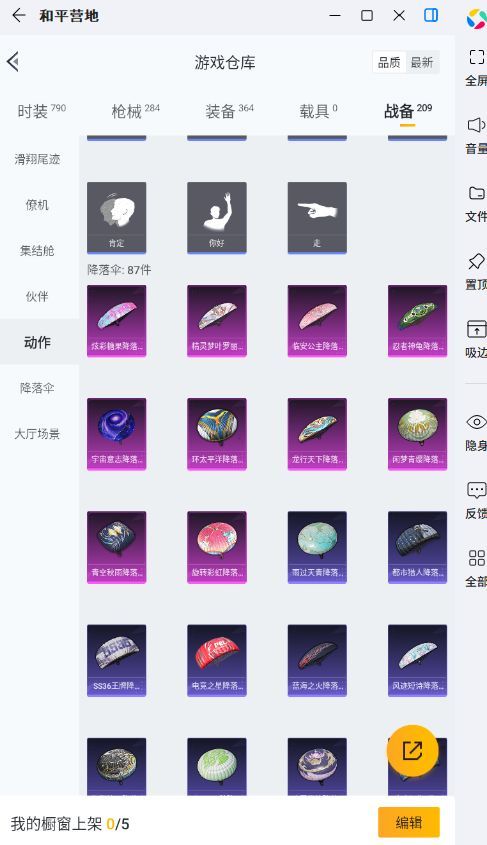Screen dimensions: 487x845
Task: Sort the warehouse by 最新
Action: (422, 63)
